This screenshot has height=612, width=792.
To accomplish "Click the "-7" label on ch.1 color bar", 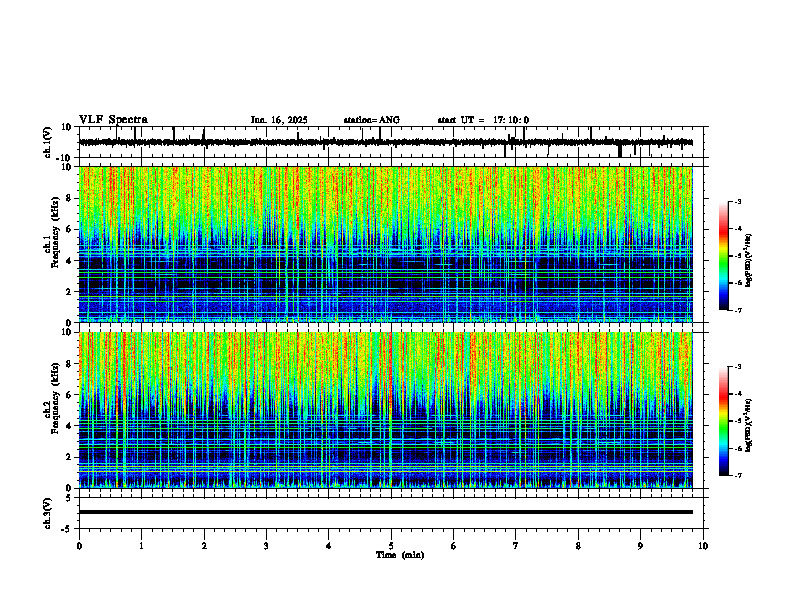I will tap(737, 310).
